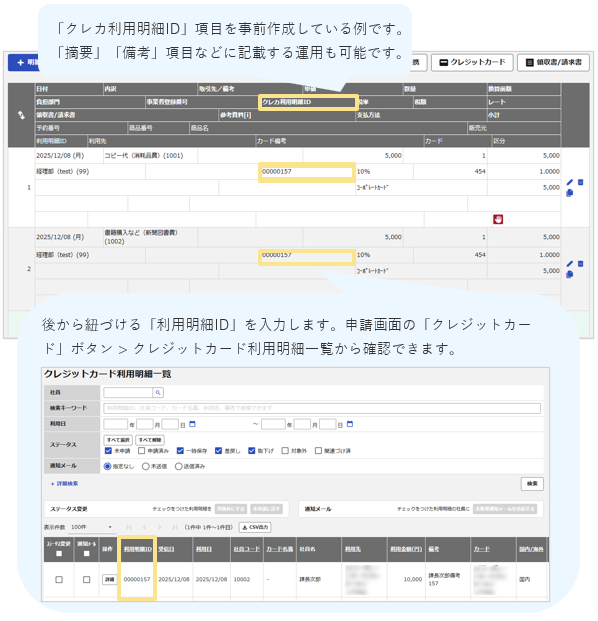The height and width of the screenshot is (621, 598).
Task: Copy row 1 with the duplicate icon
Action: [569, 193]
